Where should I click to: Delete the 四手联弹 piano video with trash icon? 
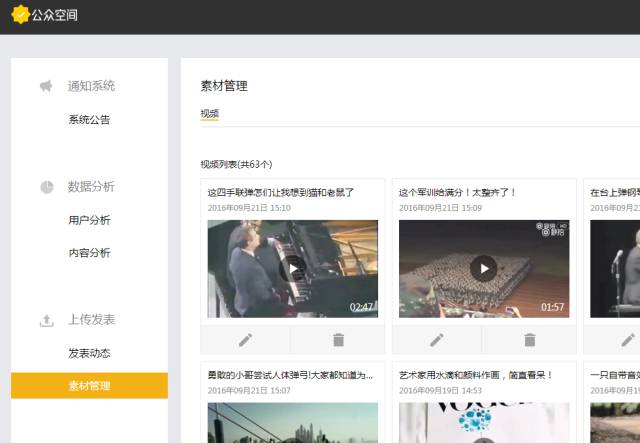point(338,340)
